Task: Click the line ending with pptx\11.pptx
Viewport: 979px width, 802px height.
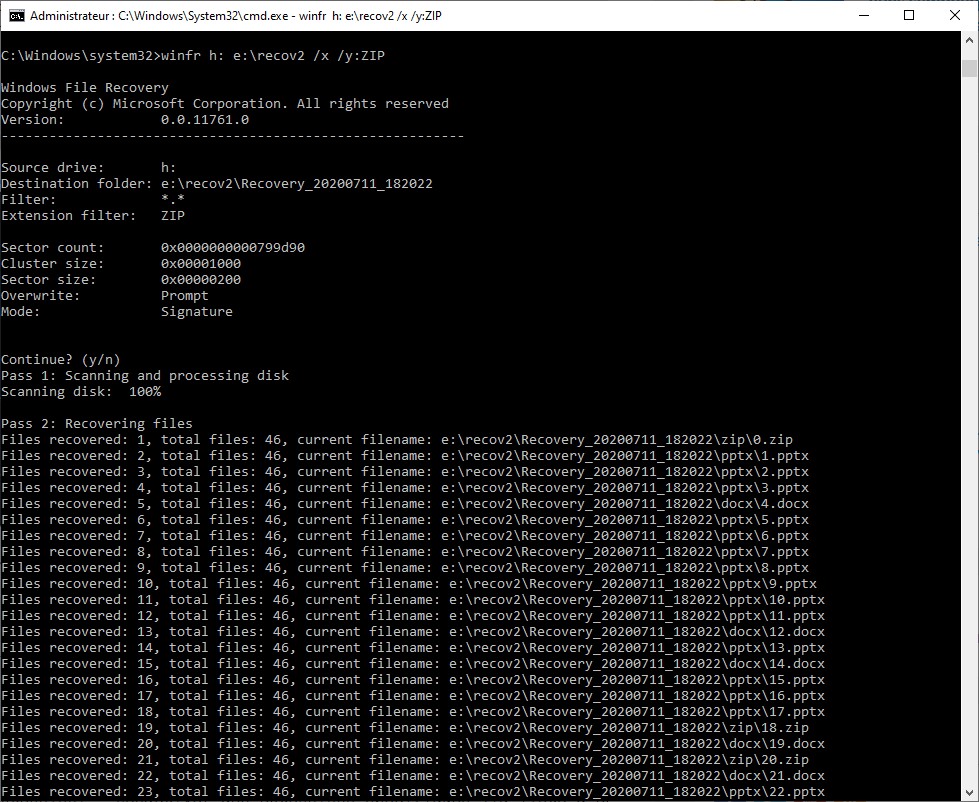Action: (413, 616)
